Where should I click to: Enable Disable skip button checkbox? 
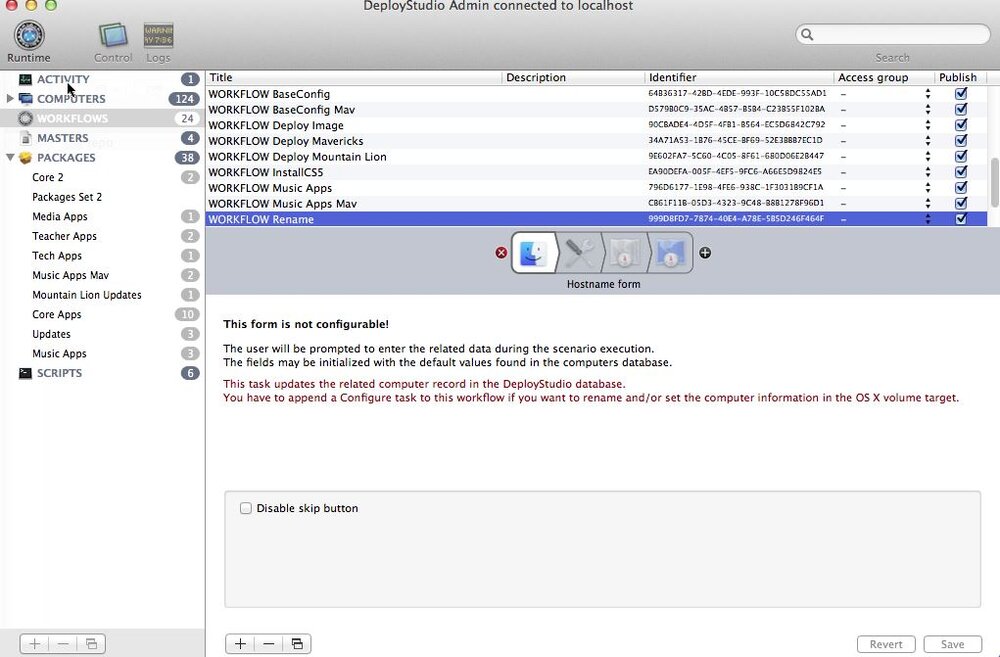pos(246,508)
